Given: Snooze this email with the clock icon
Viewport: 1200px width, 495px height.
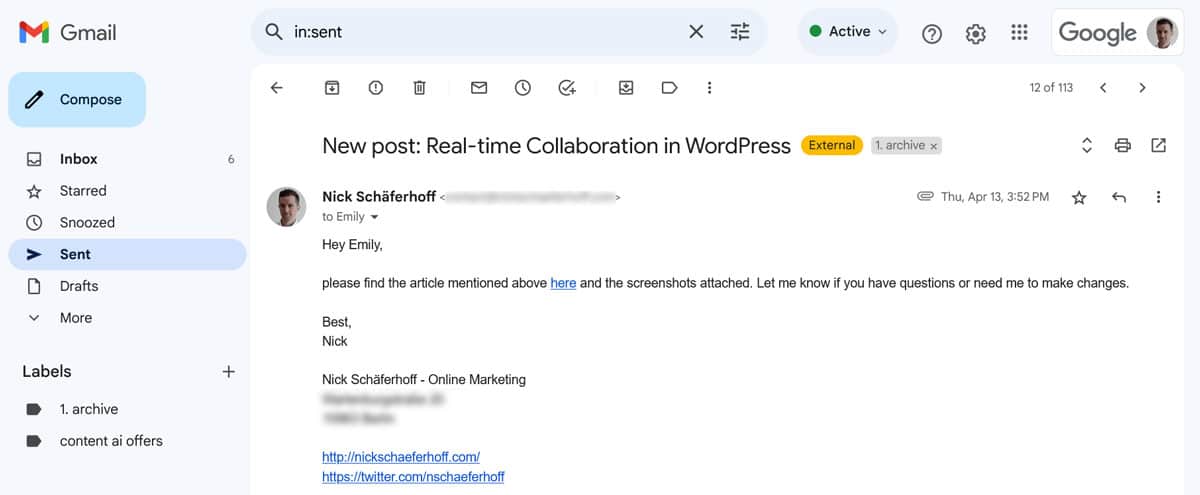Looking at the screenshot, I should pyautogui.click(x=523, y=88).
